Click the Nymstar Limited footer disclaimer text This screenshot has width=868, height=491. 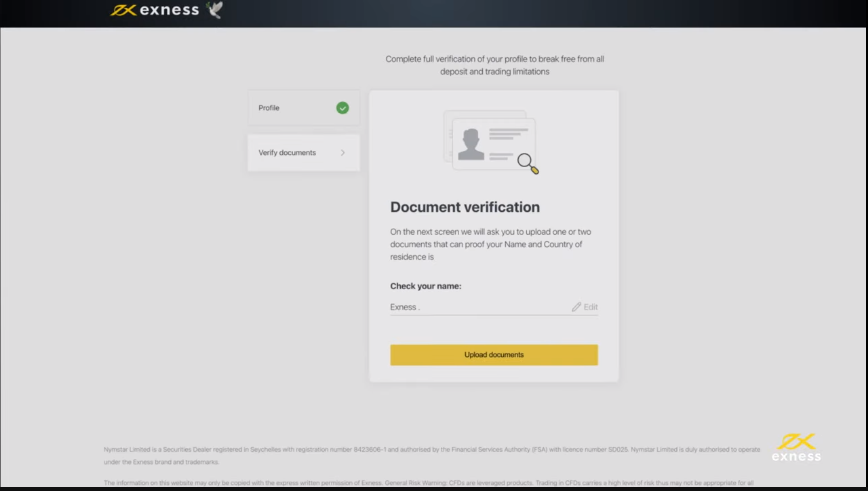pos(432,456)
